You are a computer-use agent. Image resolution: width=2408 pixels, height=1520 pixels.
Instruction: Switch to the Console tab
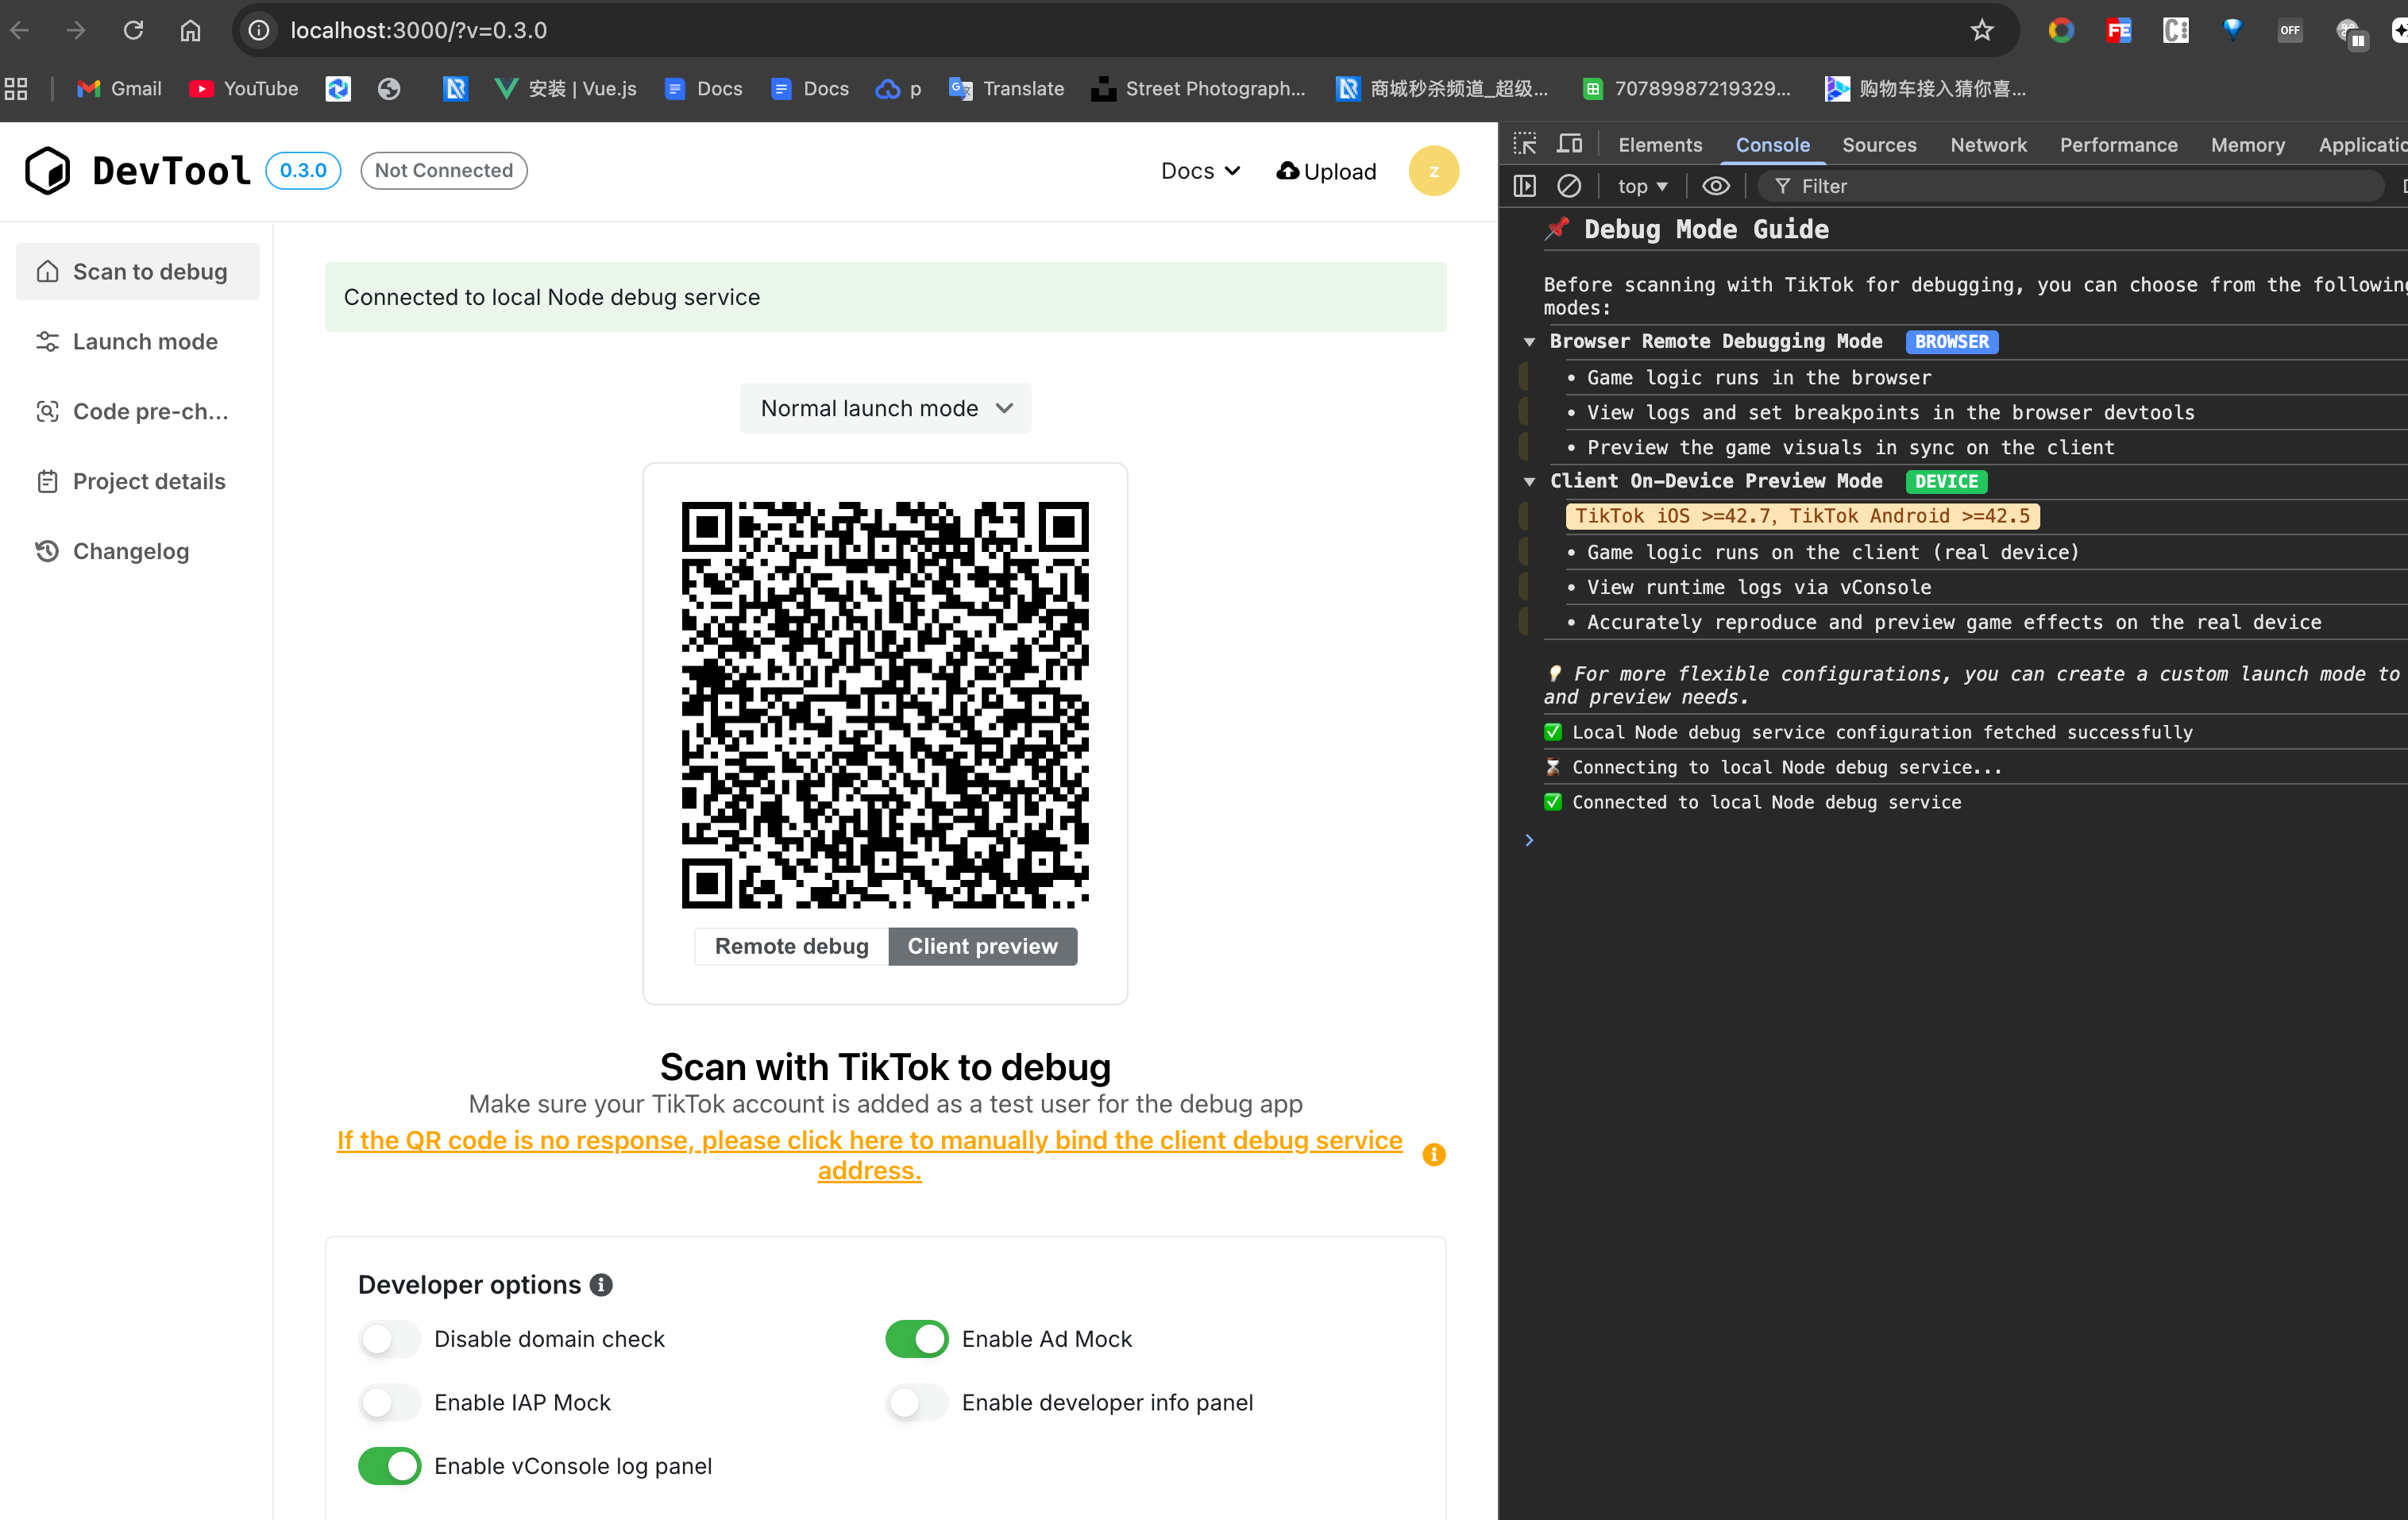click(x=1771, y=145)
